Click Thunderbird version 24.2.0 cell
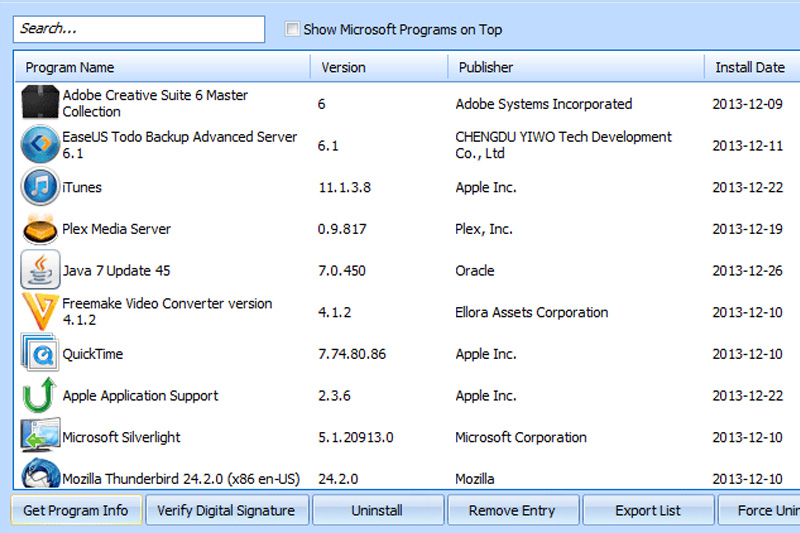Image resolution: width=800 pixels, height=533 pixels. (338, 479)
